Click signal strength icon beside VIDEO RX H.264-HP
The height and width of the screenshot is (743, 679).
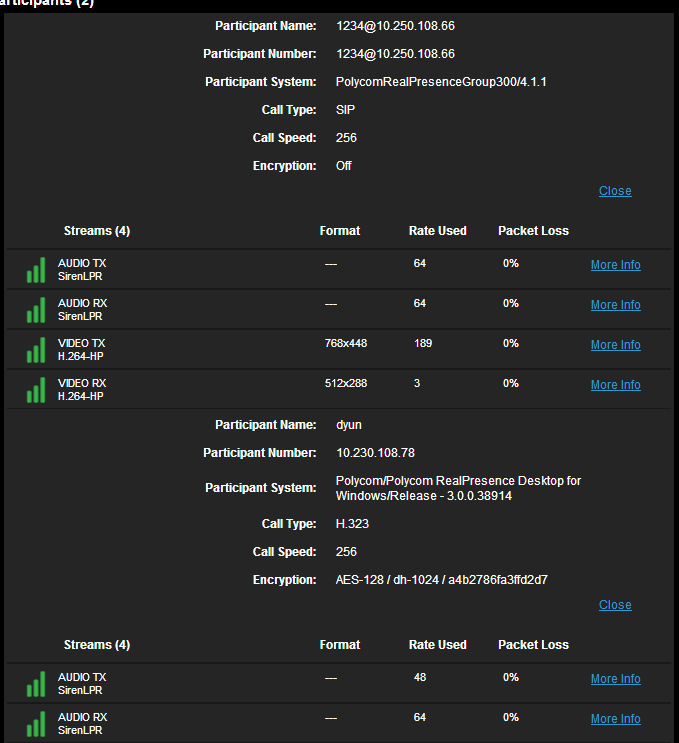tap(36, 390)
